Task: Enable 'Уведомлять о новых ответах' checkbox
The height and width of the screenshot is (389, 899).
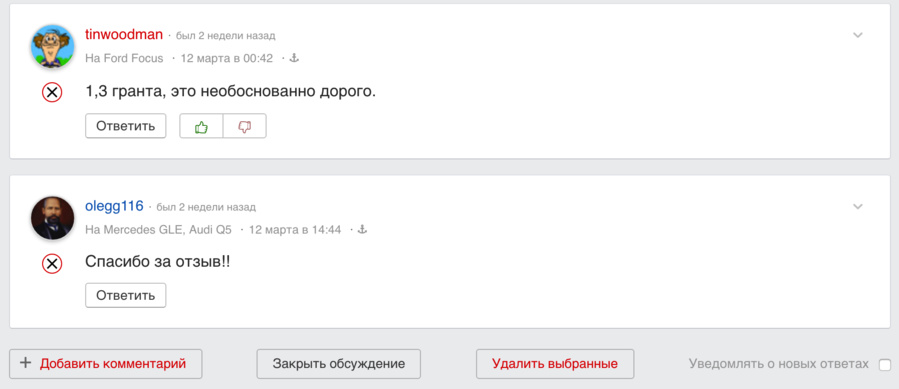Action: [x=885, y=364]
